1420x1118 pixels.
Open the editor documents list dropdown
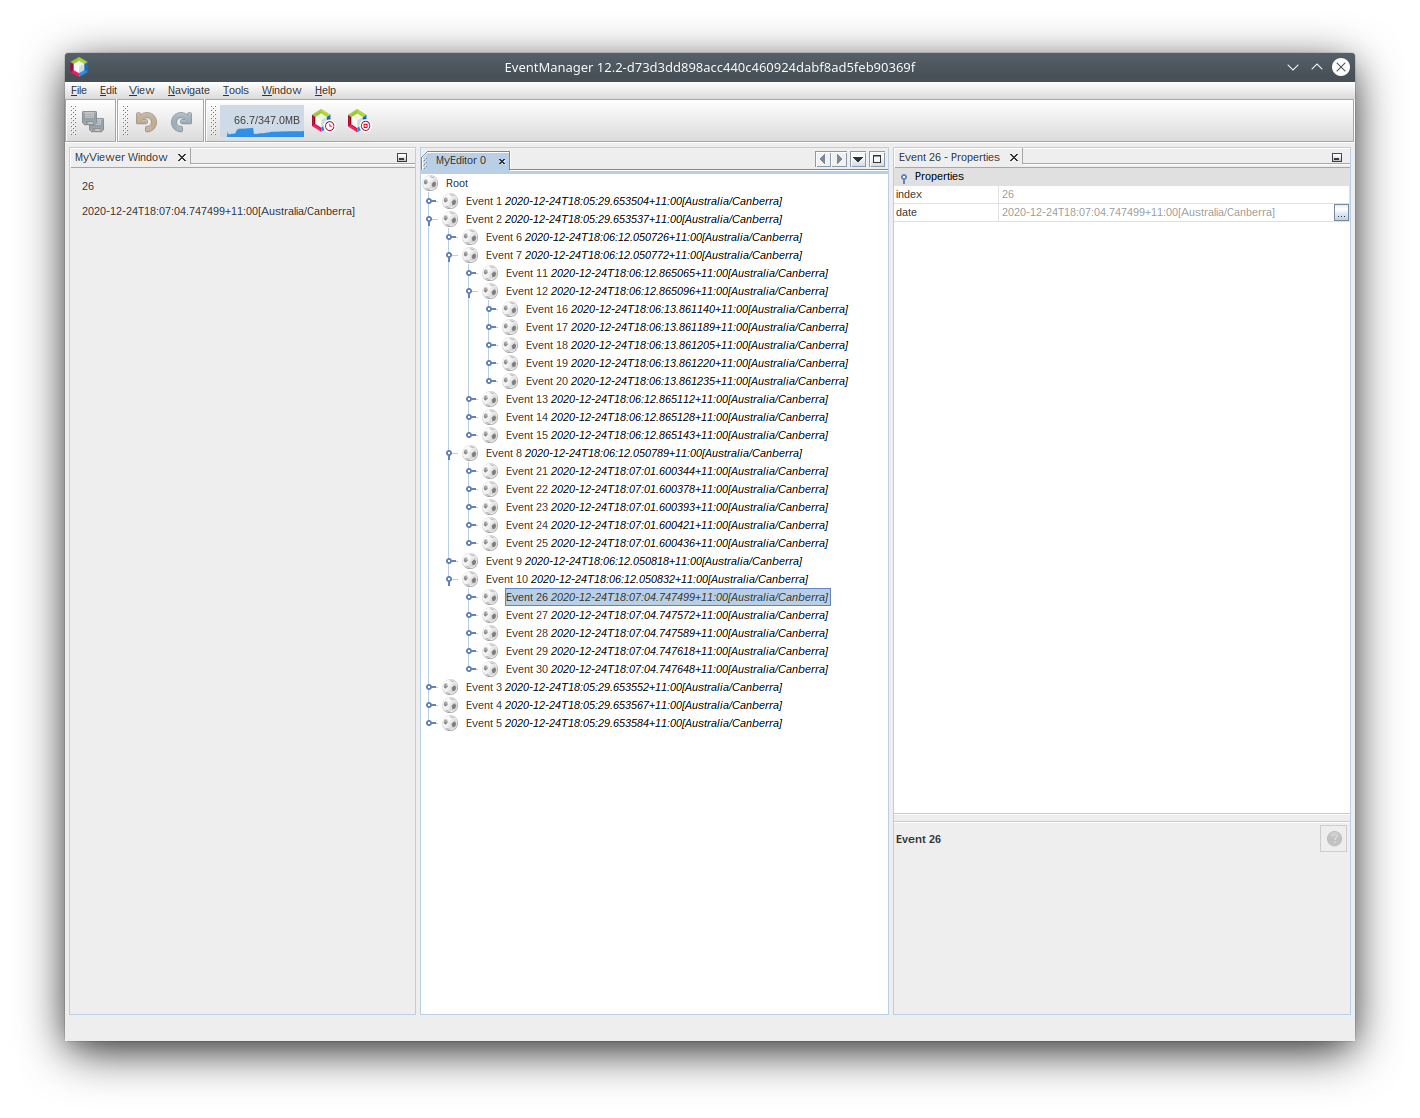[x=858, y=159]
